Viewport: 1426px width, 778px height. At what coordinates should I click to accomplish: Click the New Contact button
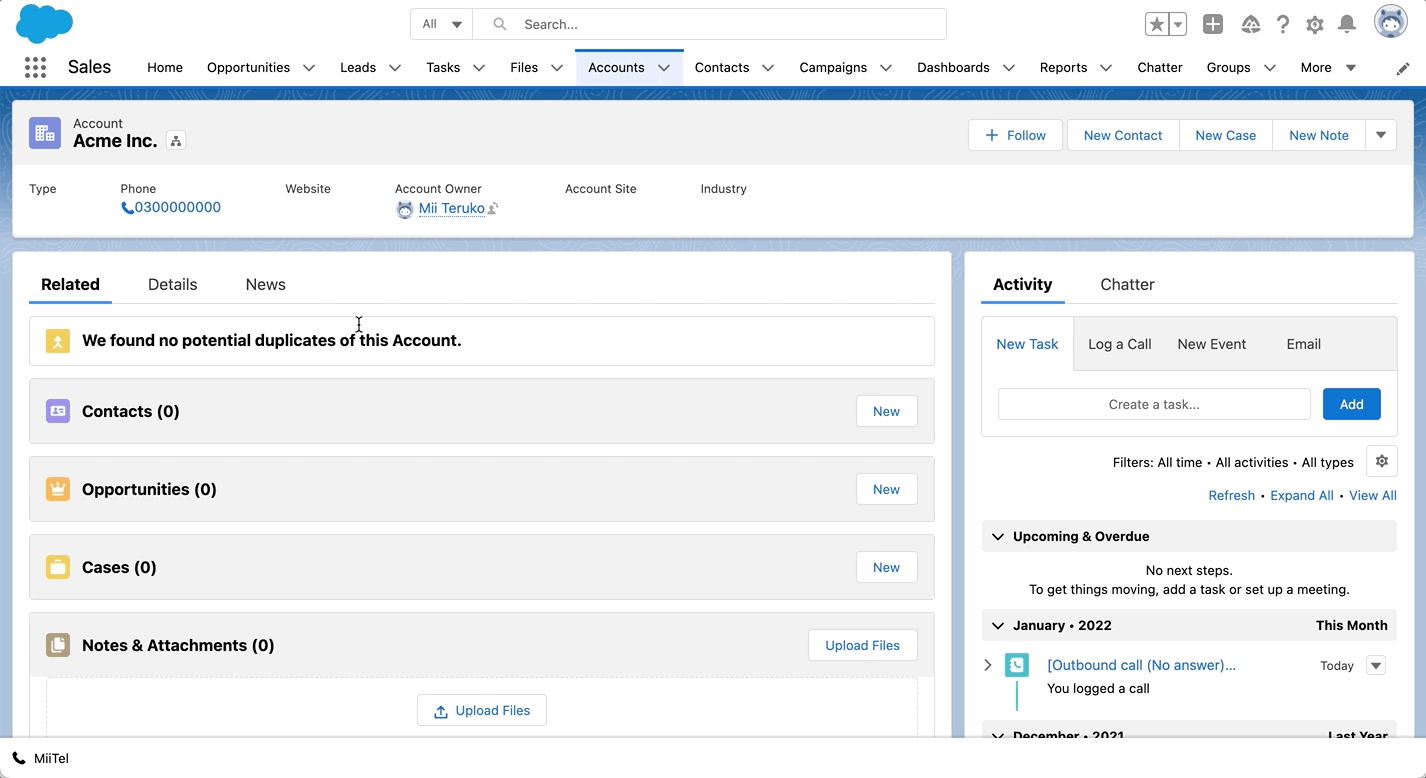point(1123,135)
